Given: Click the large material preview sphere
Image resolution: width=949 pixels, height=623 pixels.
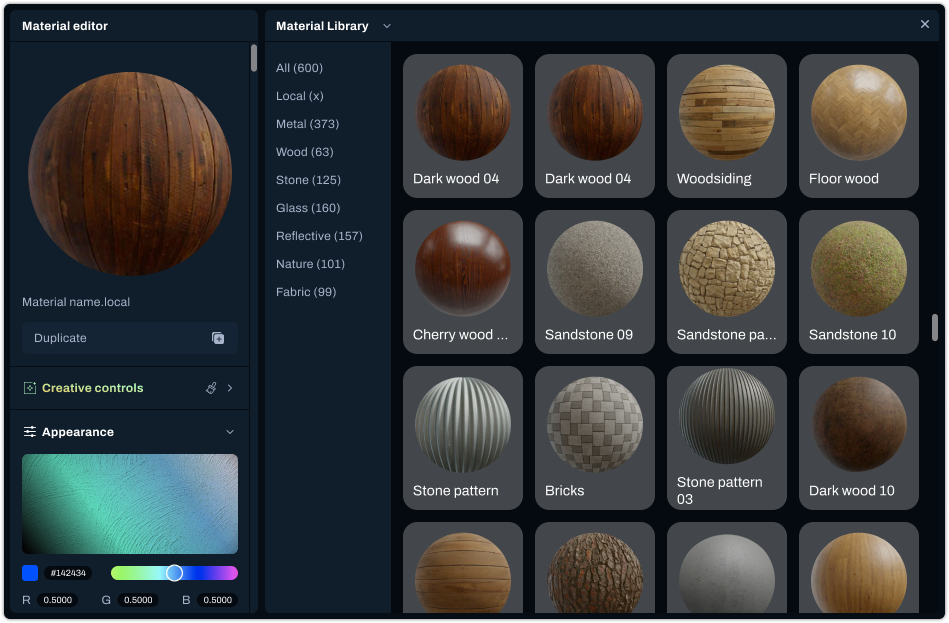Looking at the screenshot, I should pos(130,174).
